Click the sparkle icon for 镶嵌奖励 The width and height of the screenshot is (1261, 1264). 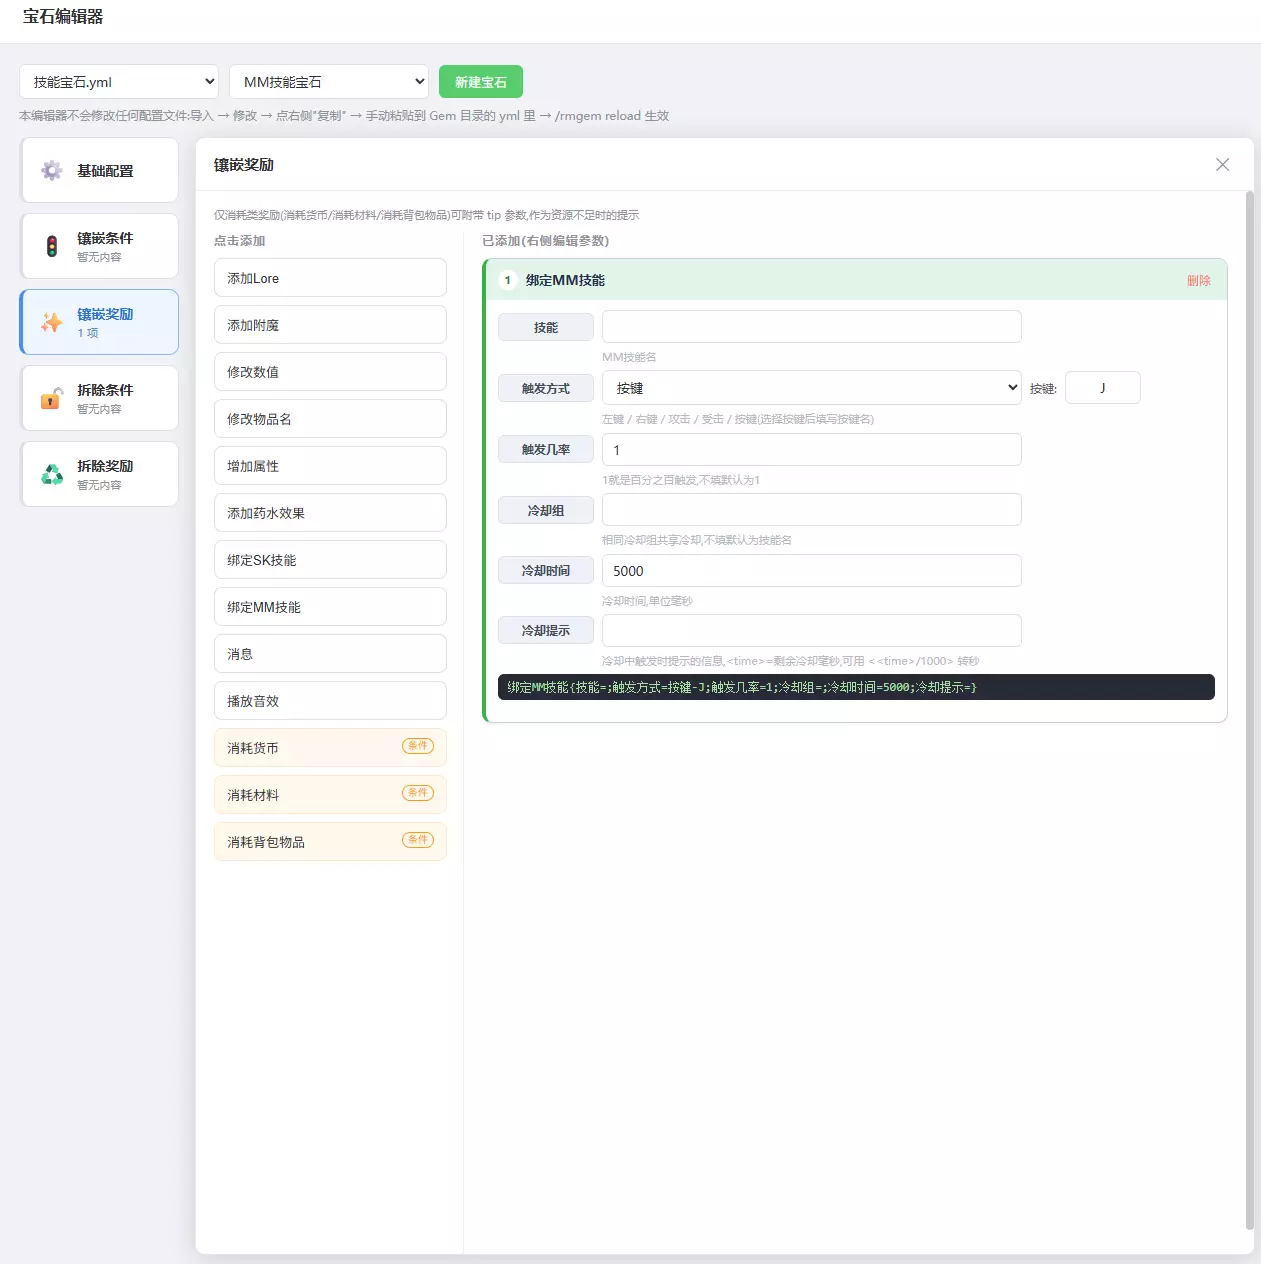click(x=52, y=322)
